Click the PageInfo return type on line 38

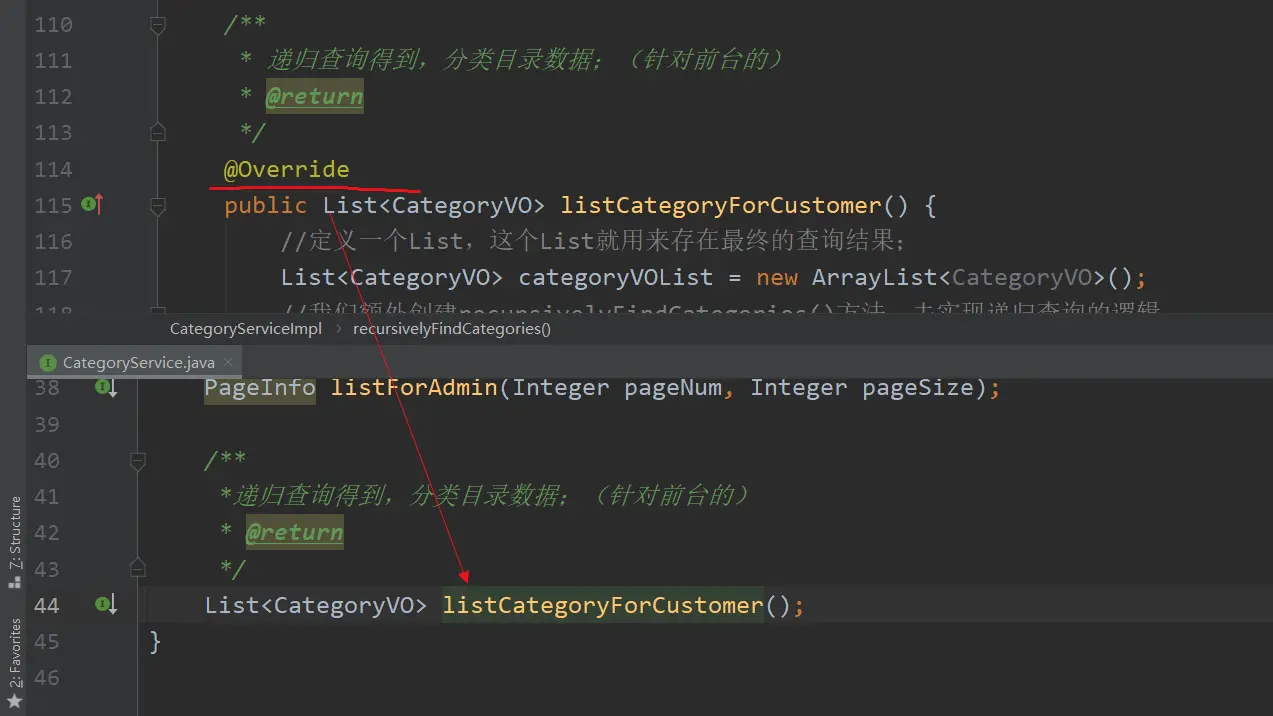click(x=260, y=387)
